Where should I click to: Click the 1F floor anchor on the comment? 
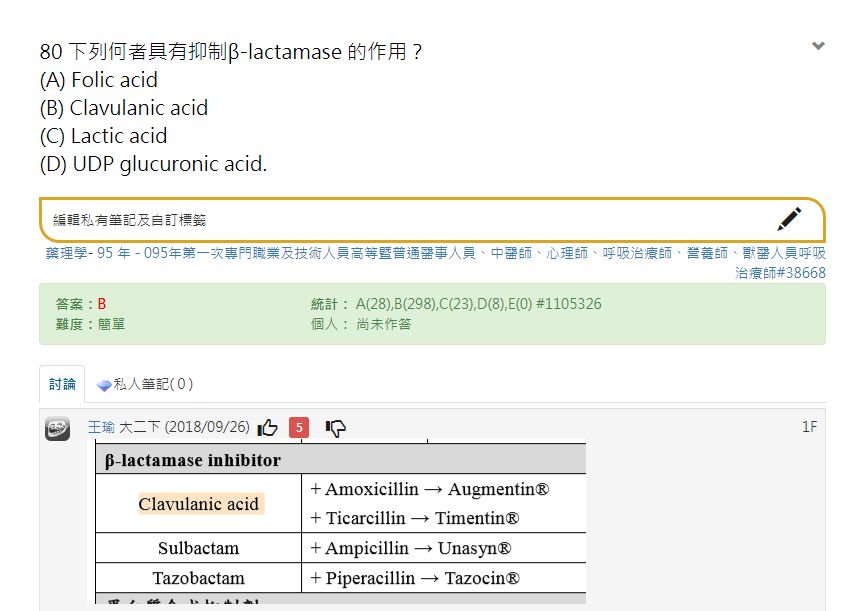tap(811, 427)
